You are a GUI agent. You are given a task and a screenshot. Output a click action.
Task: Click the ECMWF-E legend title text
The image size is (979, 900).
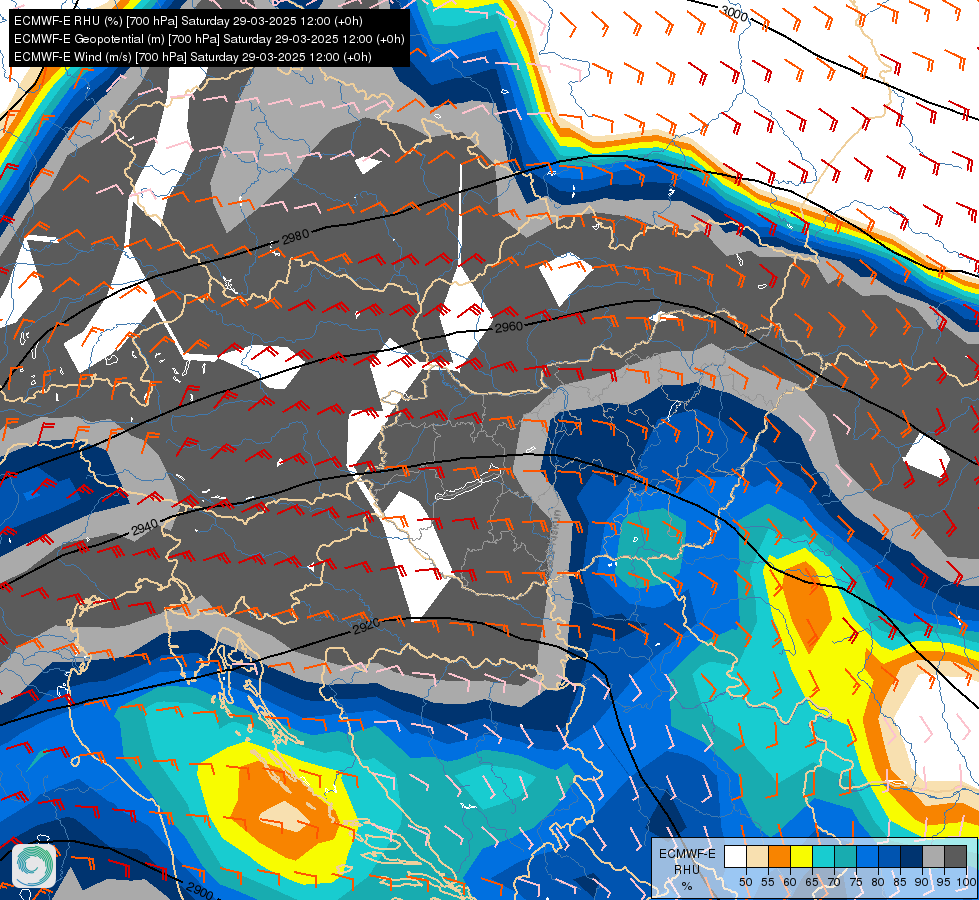[687, 854]
